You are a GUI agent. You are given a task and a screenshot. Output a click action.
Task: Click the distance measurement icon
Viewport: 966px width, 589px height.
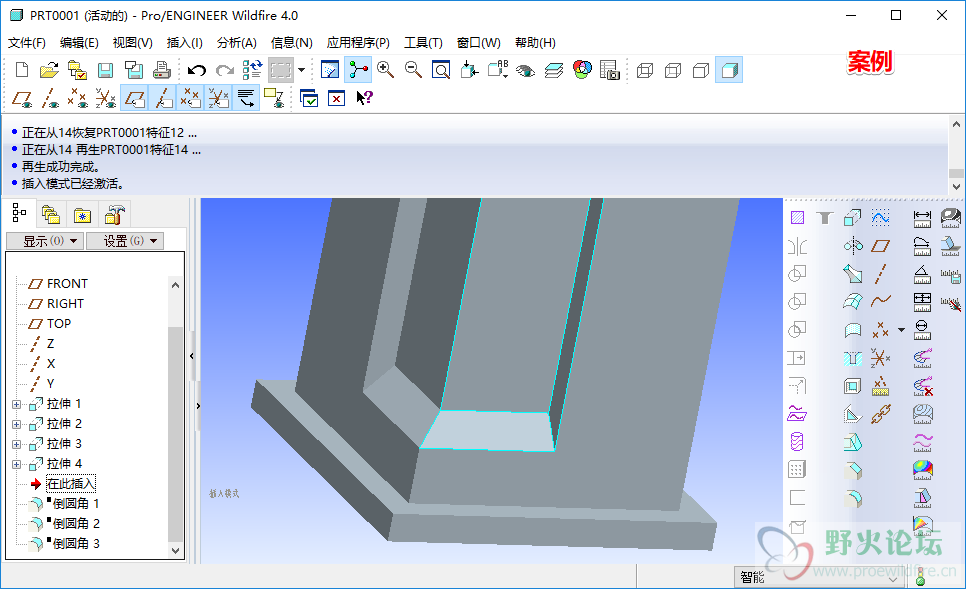click(922, 217)
